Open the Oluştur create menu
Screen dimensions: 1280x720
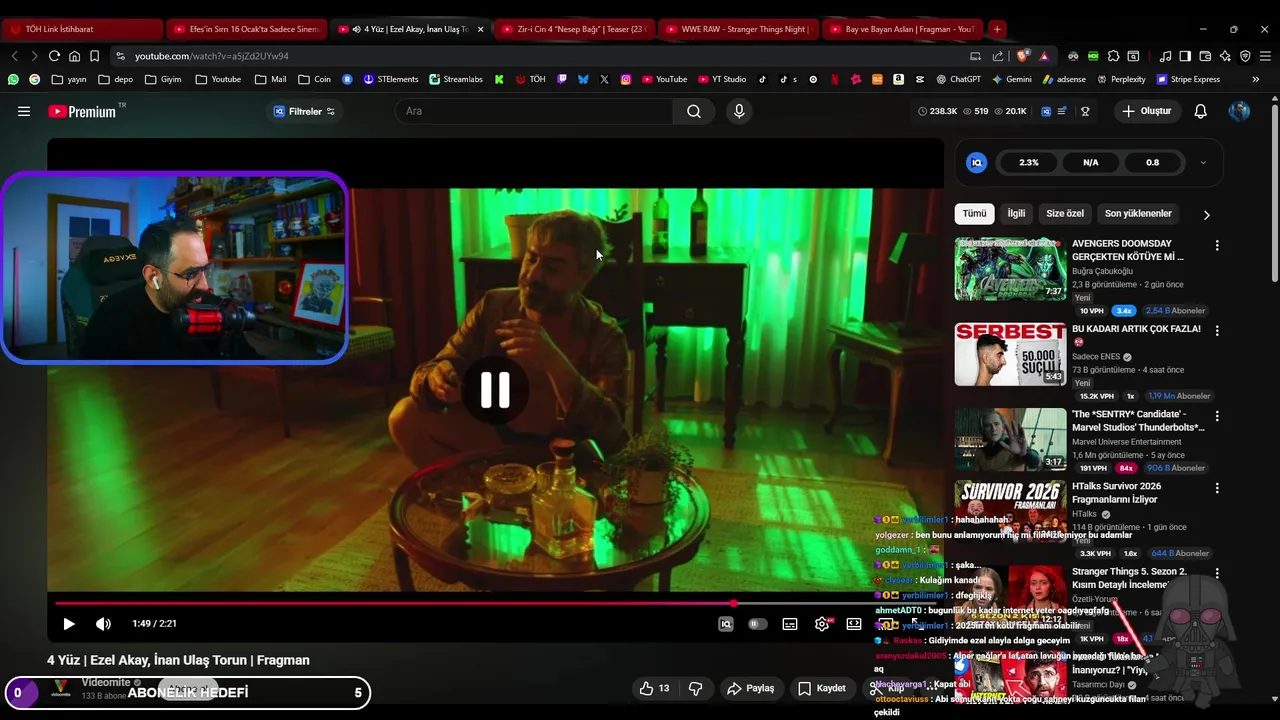pyautogui.click(x=1146, y=111)
